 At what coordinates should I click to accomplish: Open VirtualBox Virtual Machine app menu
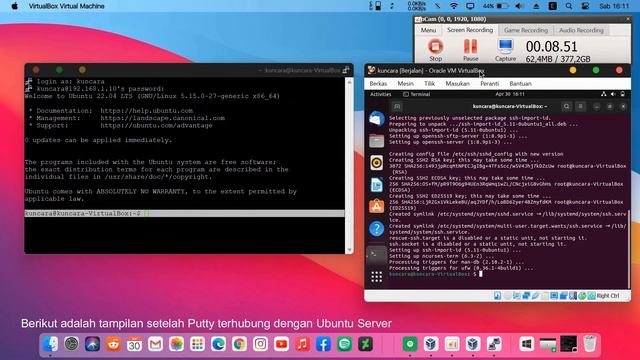pyautogui.click(x=67, y=6)
